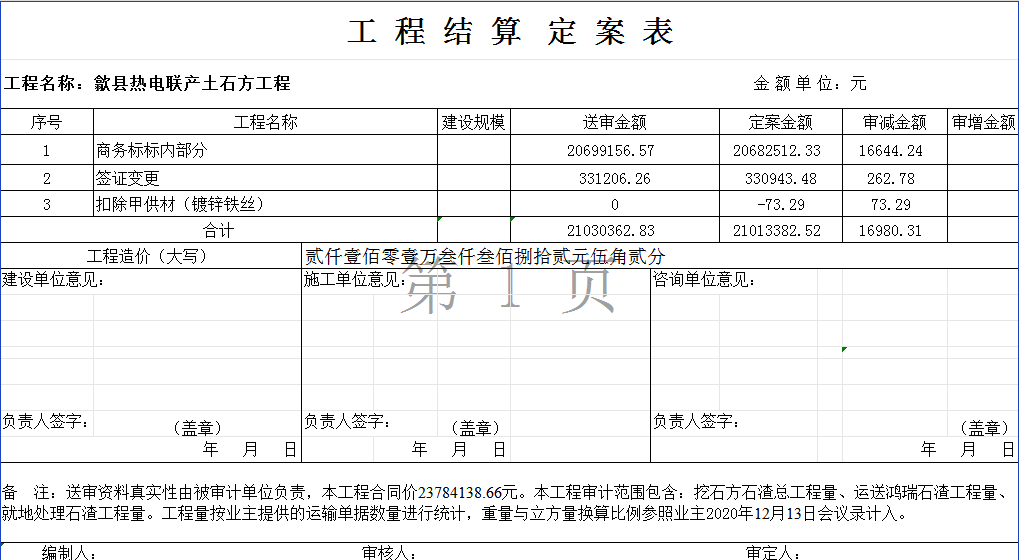1019x560 pixels.
Task: Click the 合计 row label cell
Action: tap(219, 231)
